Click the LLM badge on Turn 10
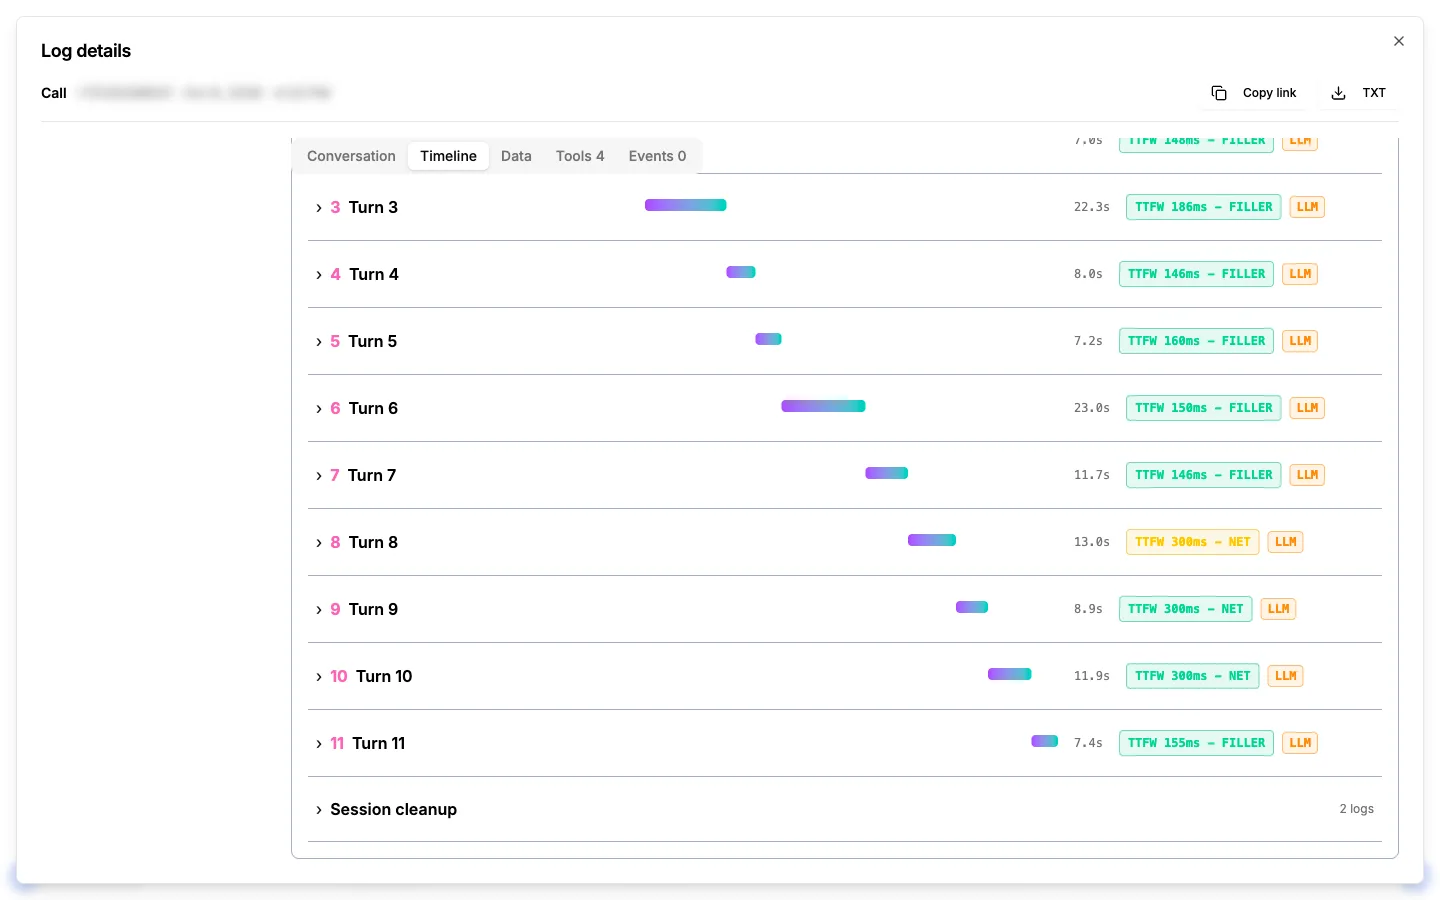Image resolution: width=1440 pixels, height=900 pixels. (1285, 676)
